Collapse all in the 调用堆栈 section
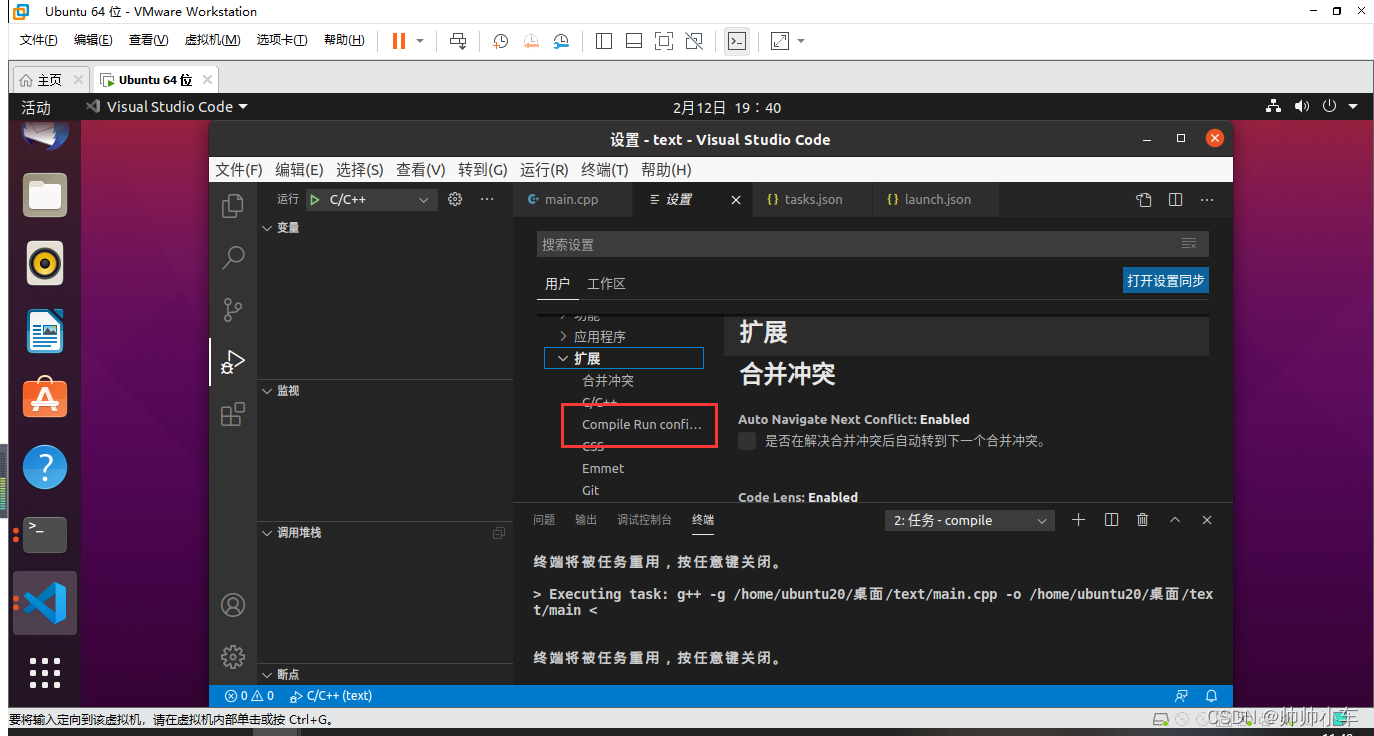Screen dimensions: 1374x736 coord(499,533)
